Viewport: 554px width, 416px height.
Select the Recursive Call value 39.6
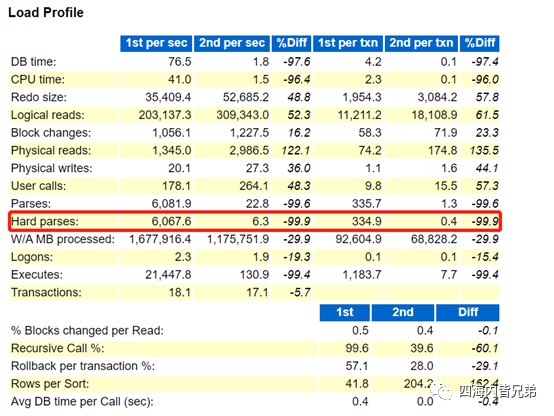click(422, 348)
